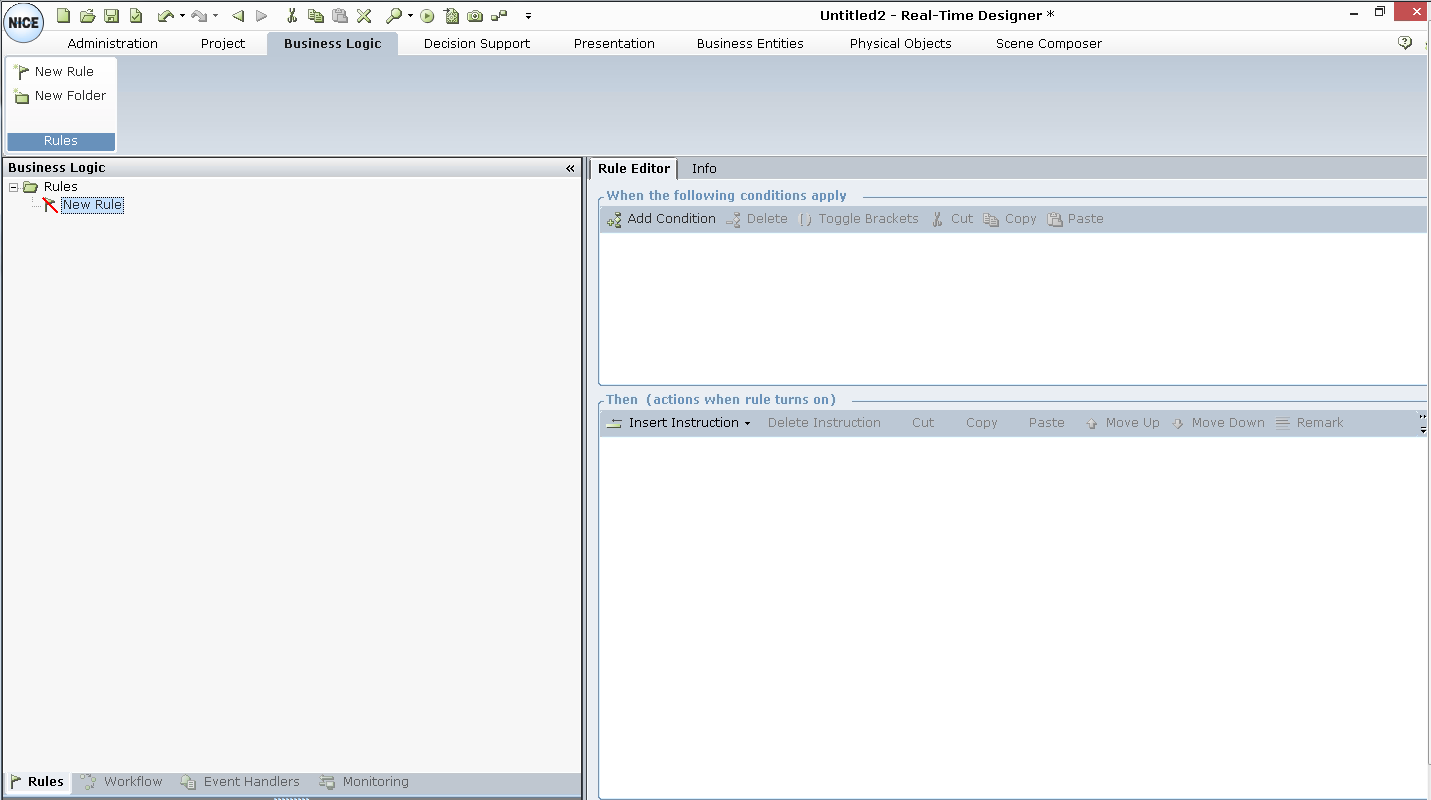Click the magnifier search icon
This screenshot has width=1431, height=800.
click(394, 16)
